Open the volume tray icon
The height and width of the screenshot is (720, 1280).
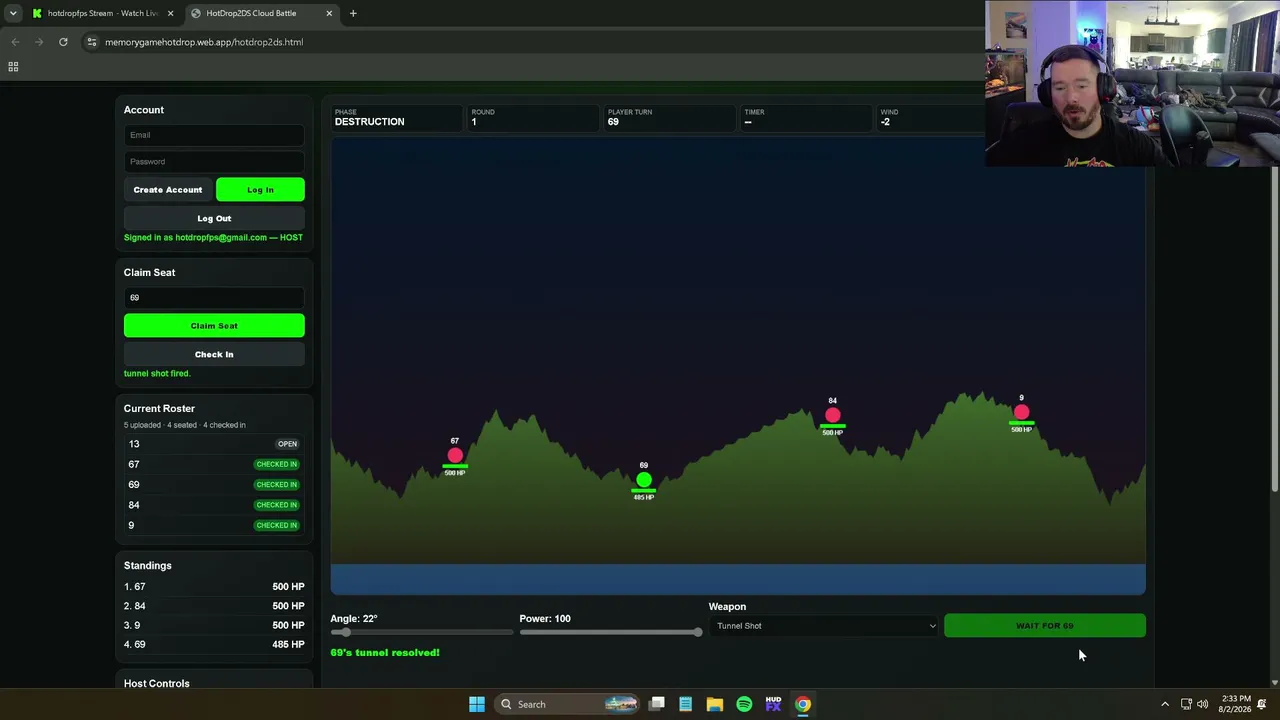(1203, 704)
